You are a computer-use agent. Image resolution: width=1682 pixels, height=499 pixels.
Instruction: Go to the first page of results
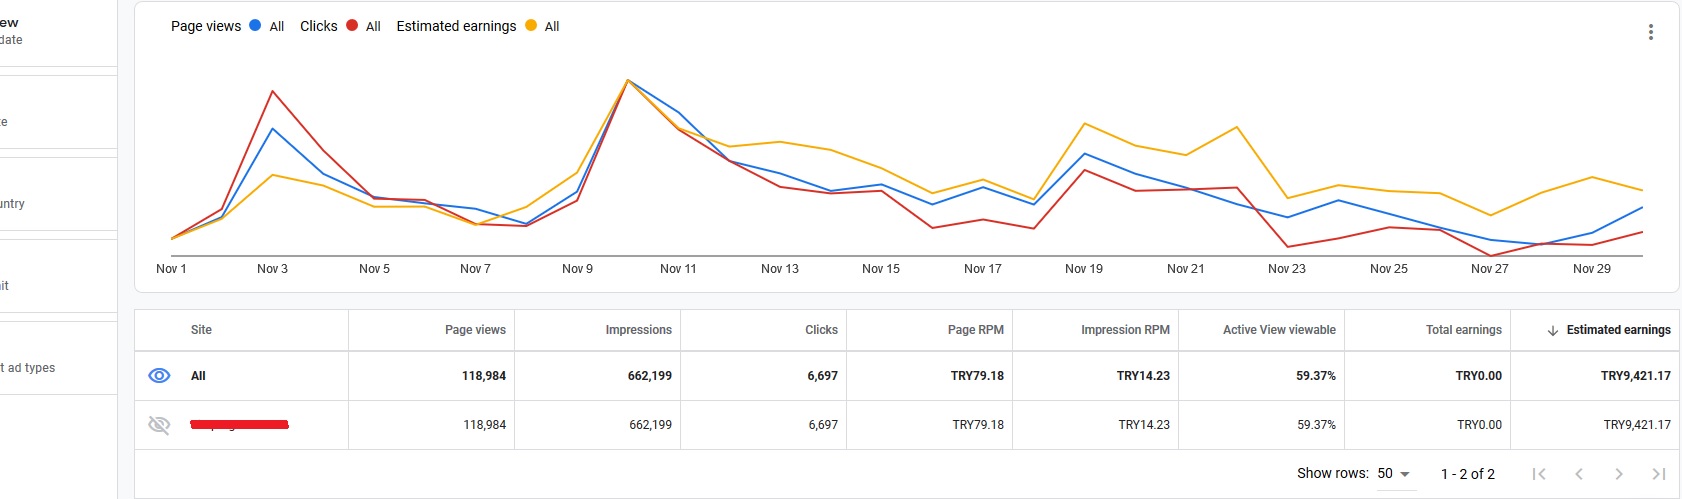click(x=1539, y=474)
